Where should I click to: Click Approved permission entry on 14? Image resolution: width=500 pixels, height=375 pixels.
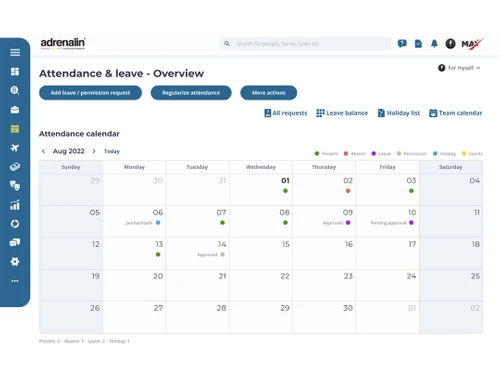pos(211,255)
